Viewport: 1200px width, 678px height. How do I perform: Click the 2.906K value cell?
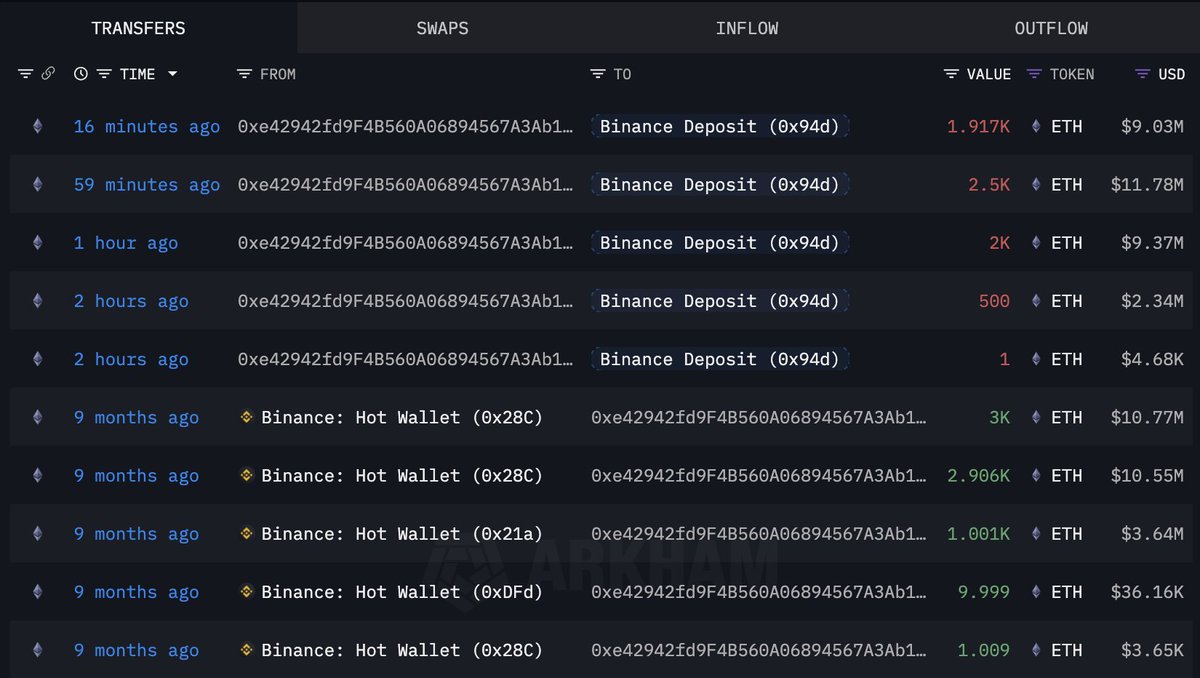(x=978, y=475)
